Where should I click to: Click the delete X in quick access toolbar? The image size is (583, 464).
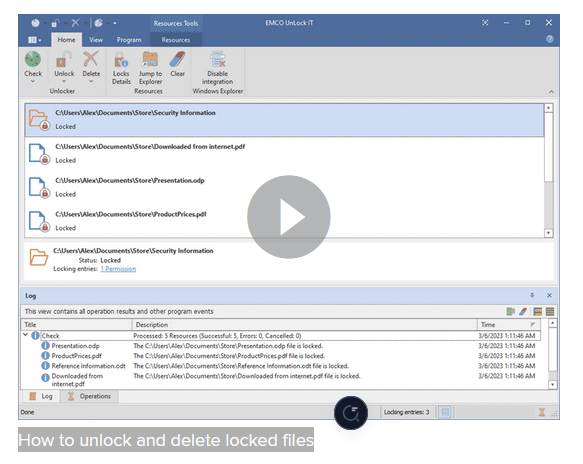point(75,23)
